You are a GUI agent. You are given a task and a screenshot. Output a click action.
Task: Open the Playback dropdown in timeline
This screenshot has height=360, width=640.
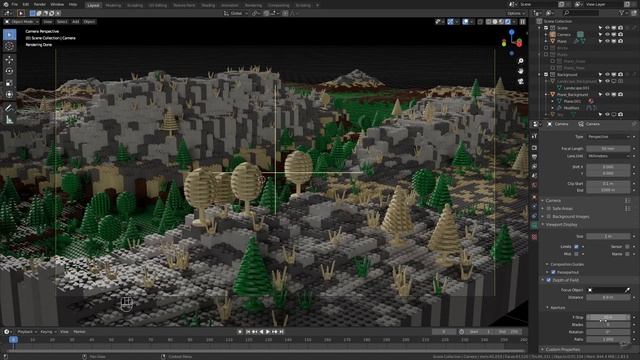point(27,332)
